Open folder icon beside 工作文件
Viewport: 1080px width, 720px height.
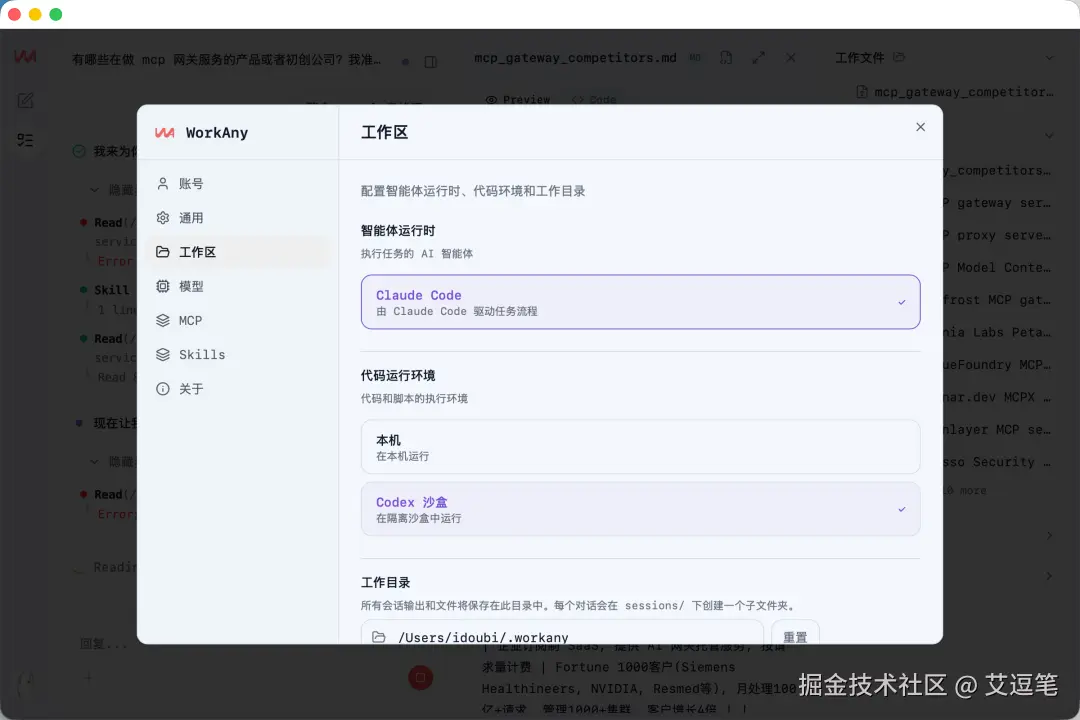click(x=899, y=57)
